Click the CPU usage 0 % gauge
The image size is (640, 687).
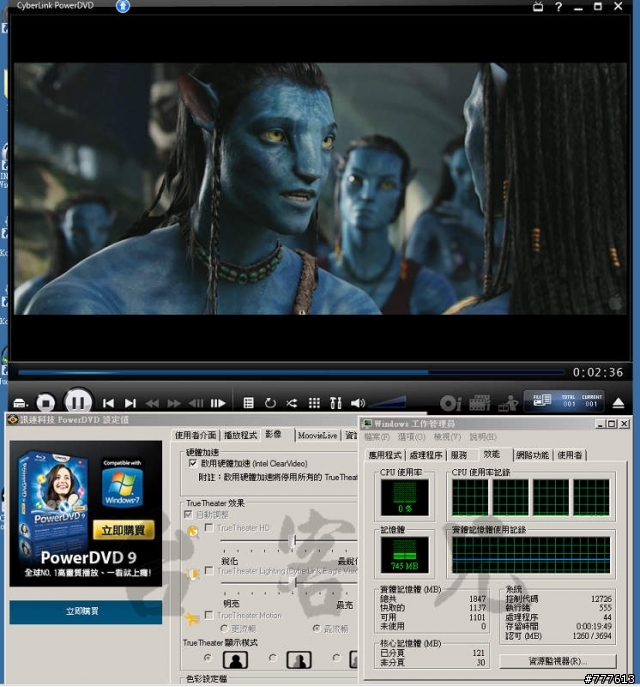pos(404,497)
